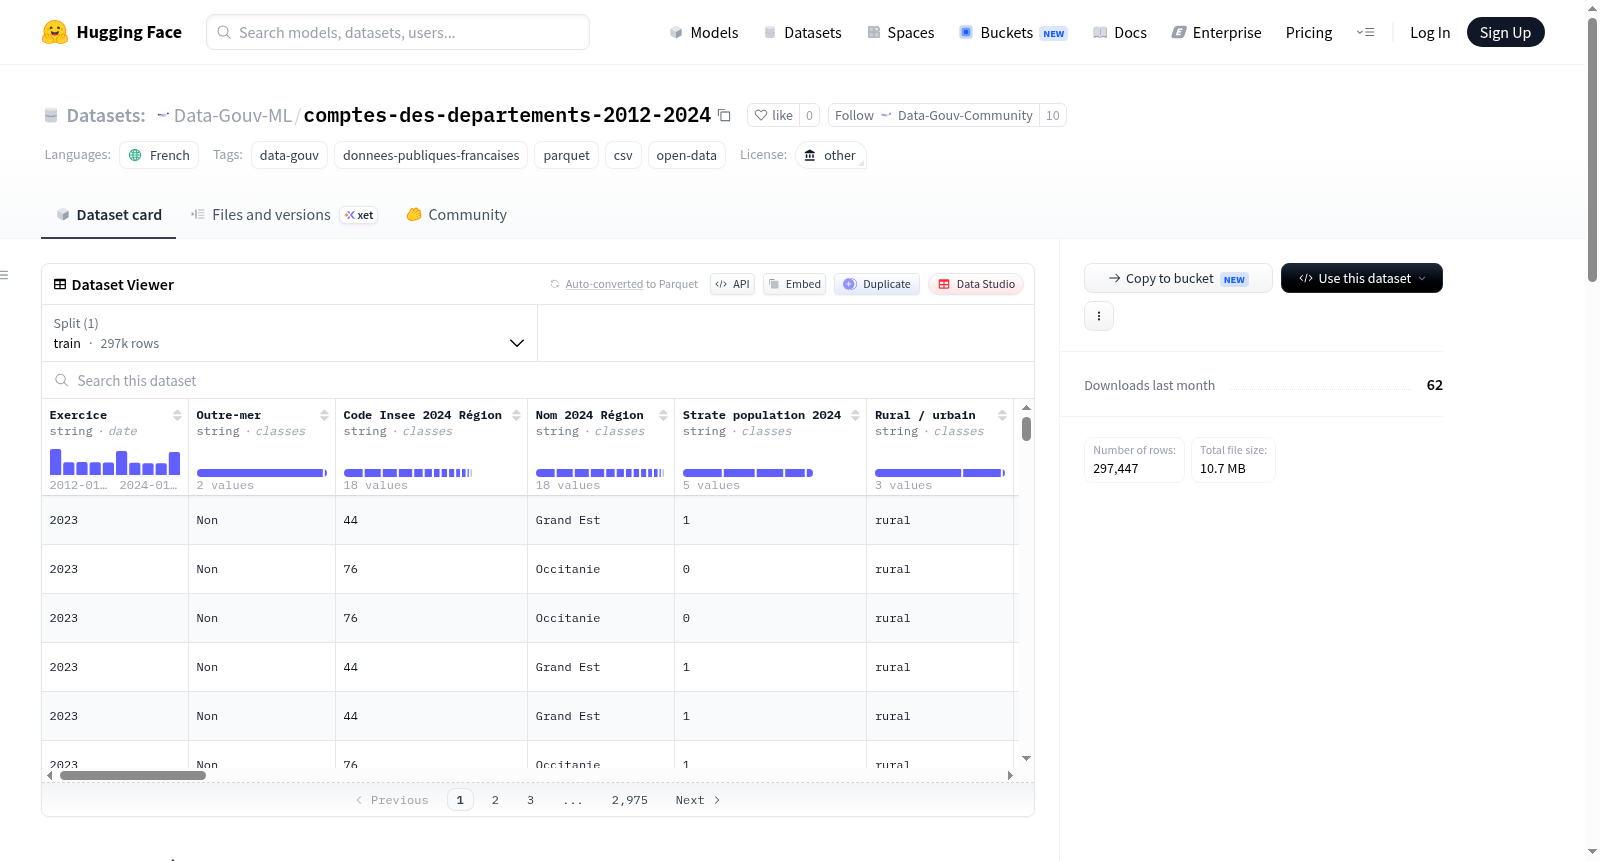The height and width of the screenshot is (861, 1600).
Task: Copy the dataset name with the copy icon
Action: (x=725, y=116)
